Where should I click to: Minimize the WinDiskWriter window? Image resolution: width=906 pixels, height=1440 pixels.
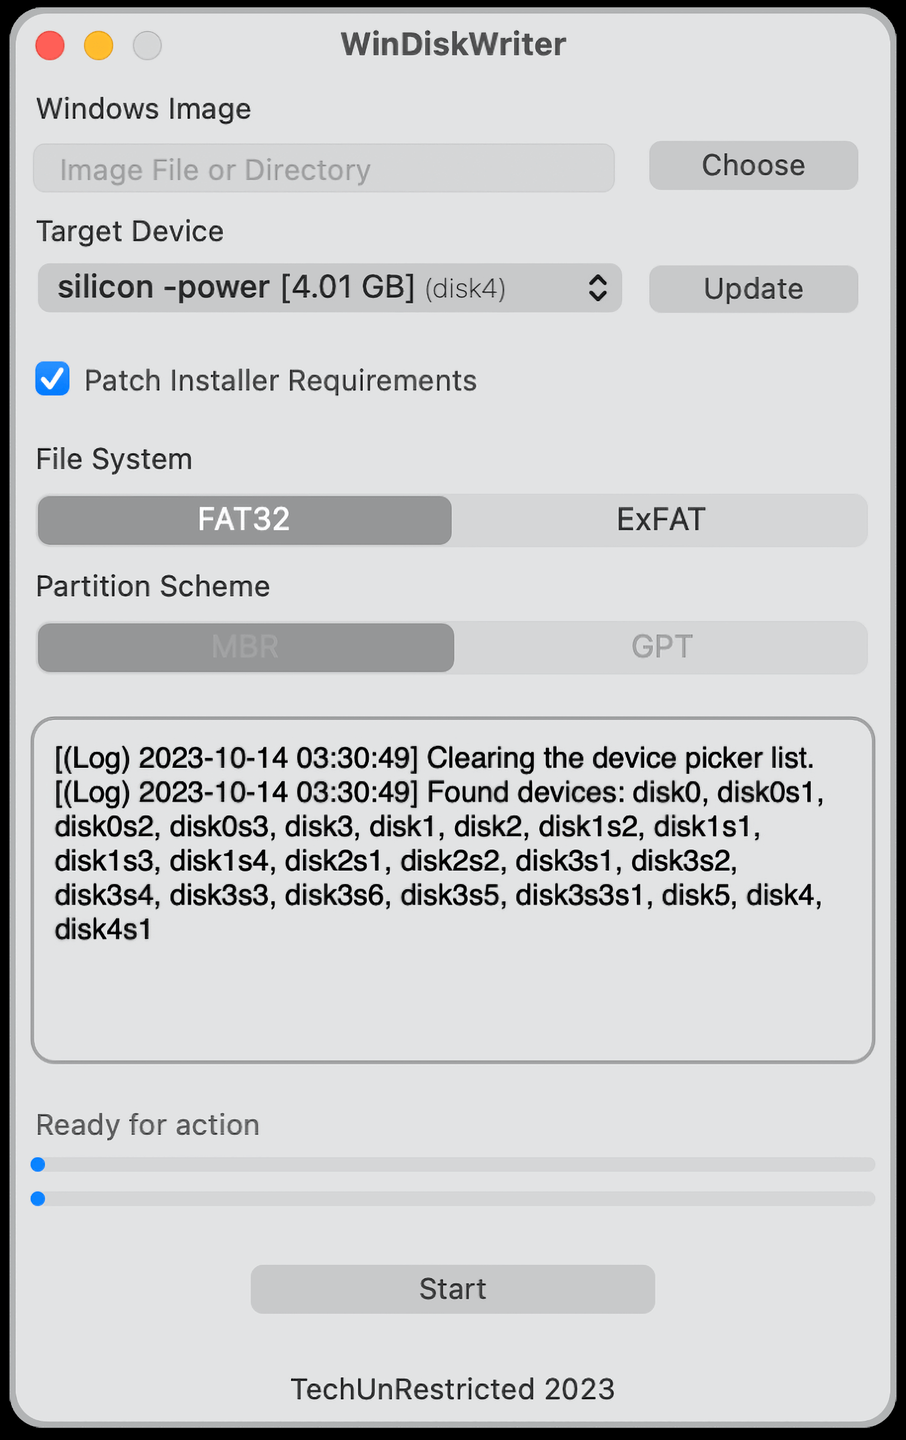point(98,45)
